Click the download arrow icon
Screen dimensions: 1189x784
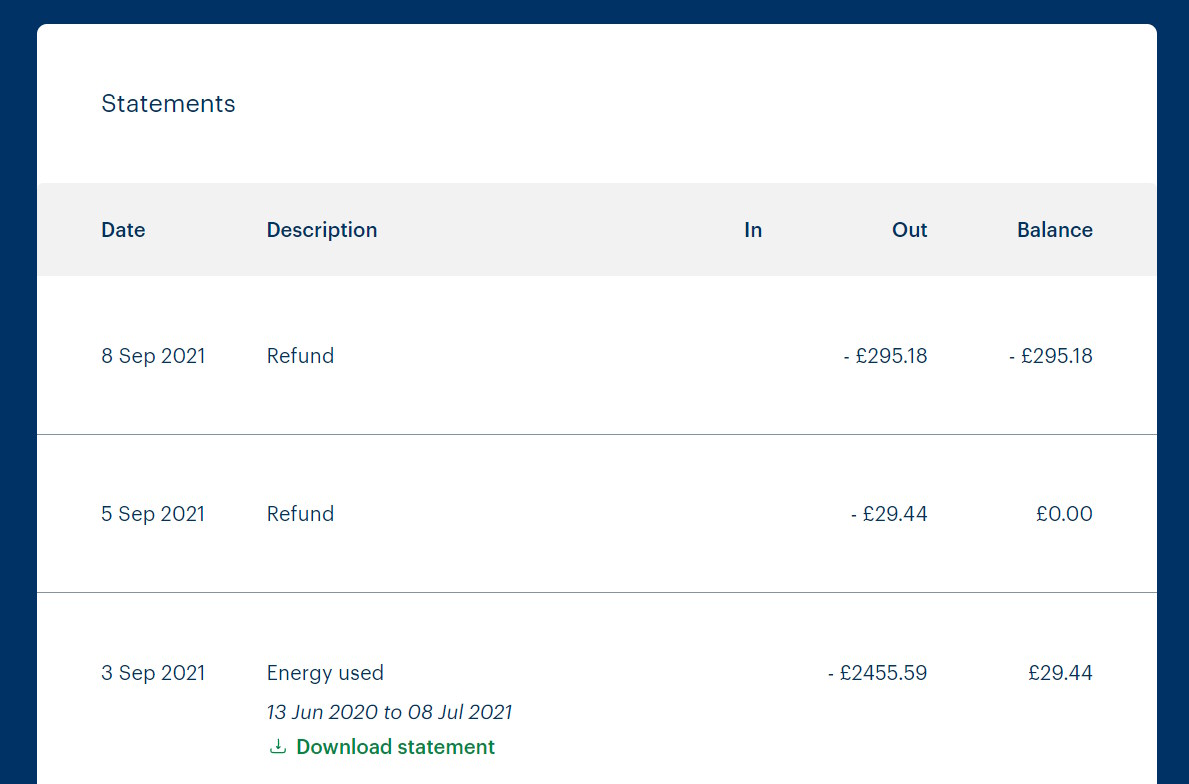[278, 747]
